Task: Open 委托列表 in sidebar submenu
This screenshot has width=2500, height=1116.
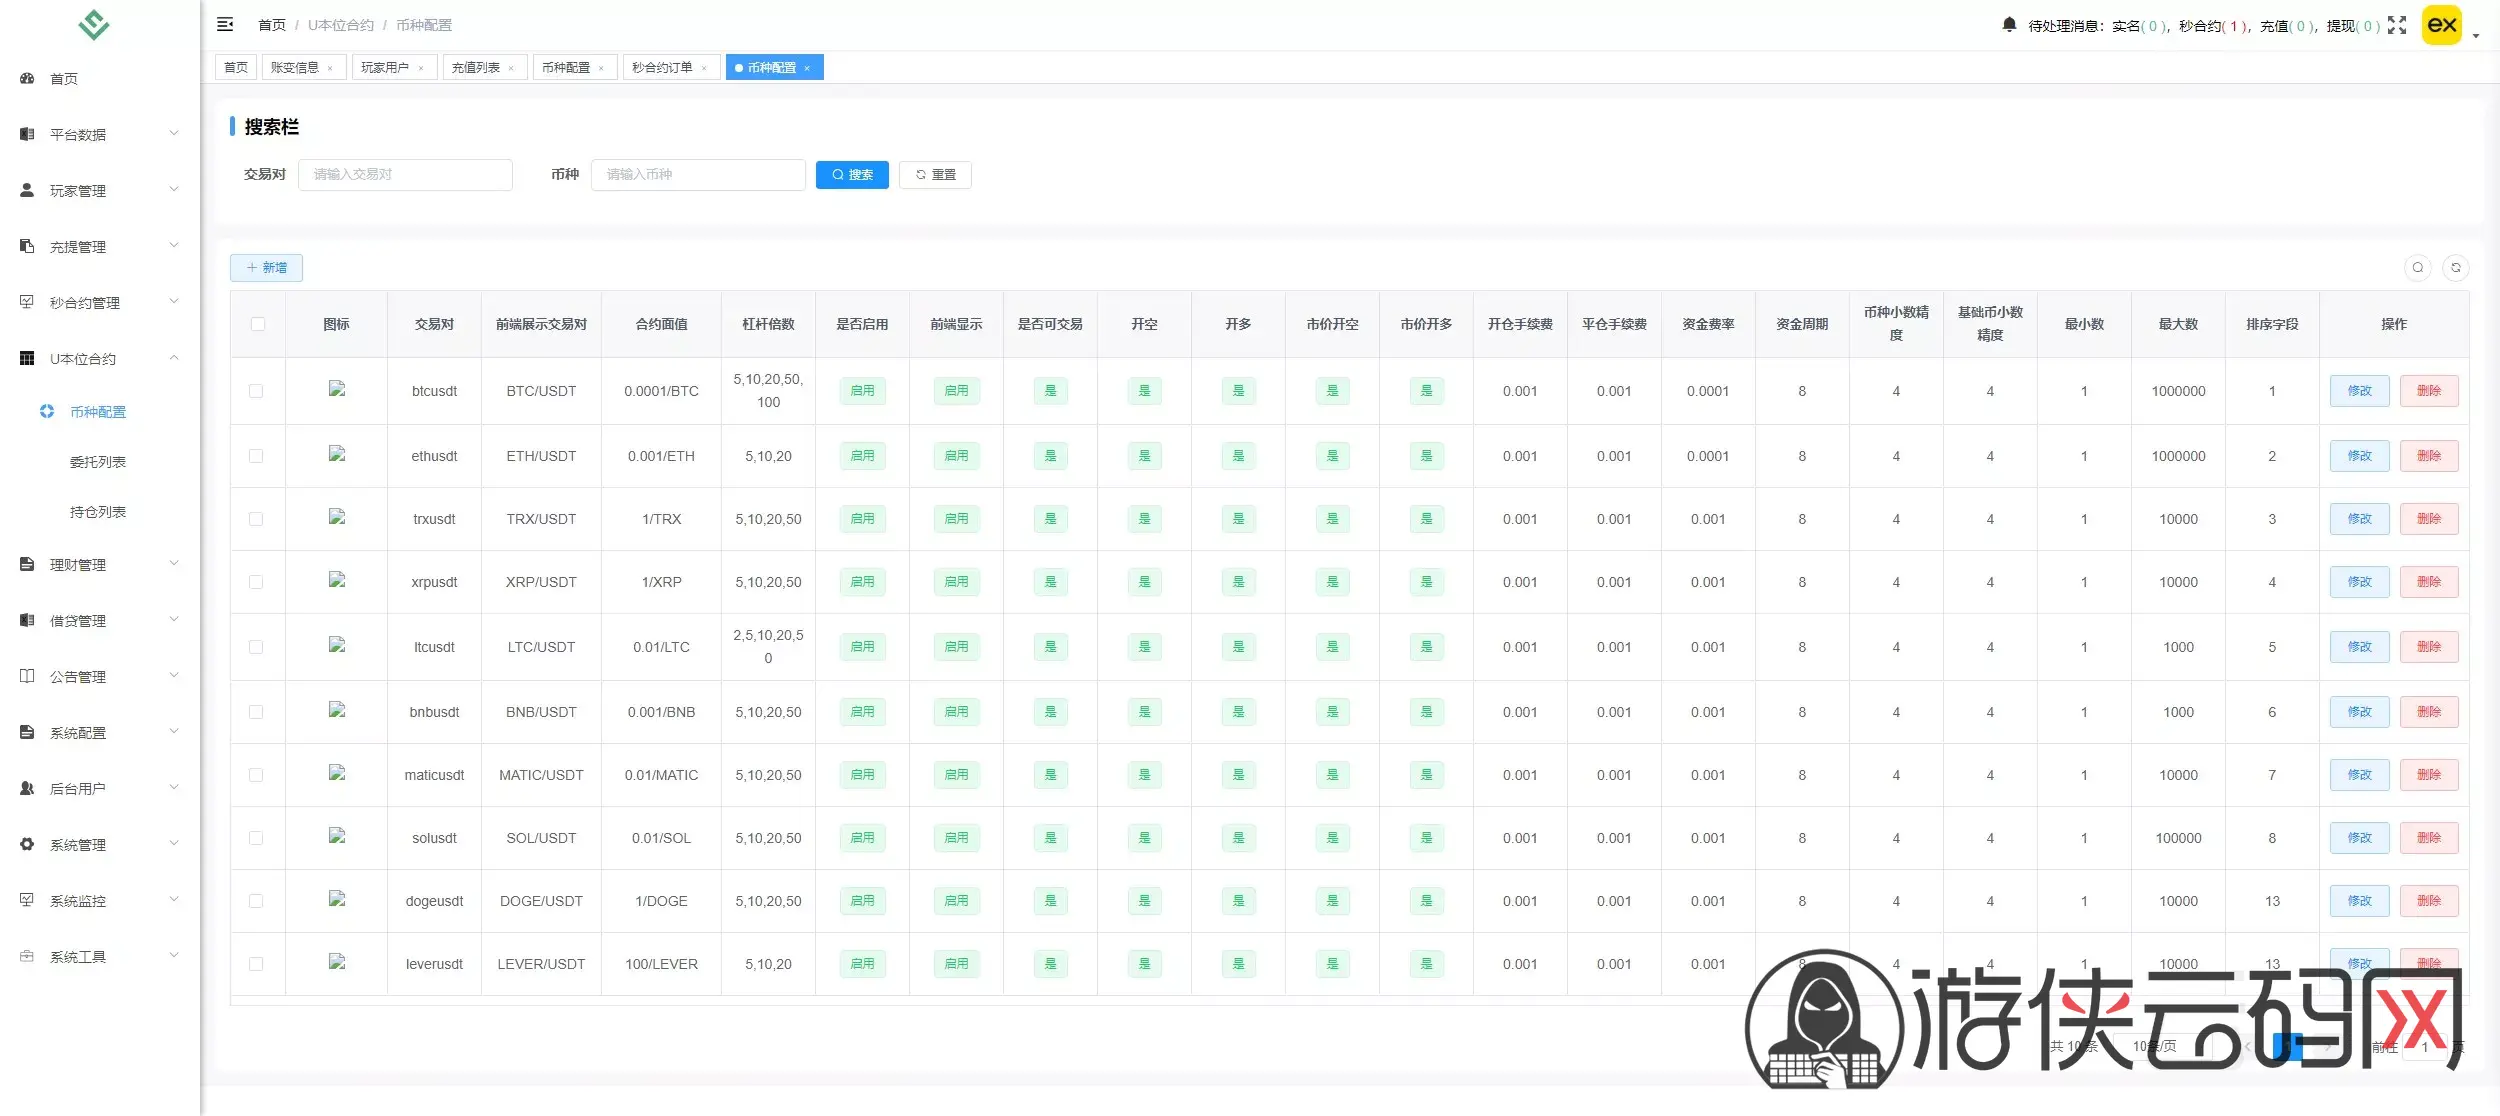Action: (98, 462)
